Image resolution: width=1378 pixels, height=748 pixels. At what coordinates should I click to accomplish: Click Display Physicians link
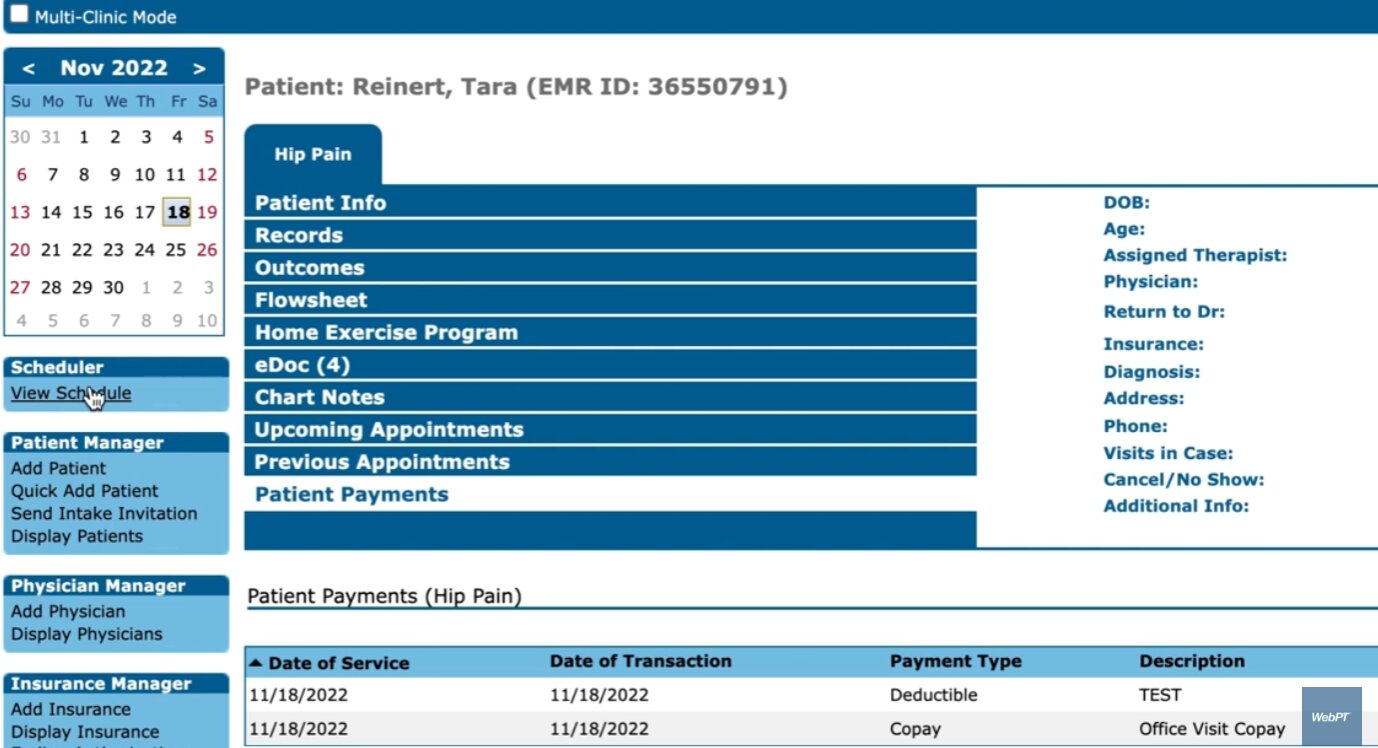86,634
